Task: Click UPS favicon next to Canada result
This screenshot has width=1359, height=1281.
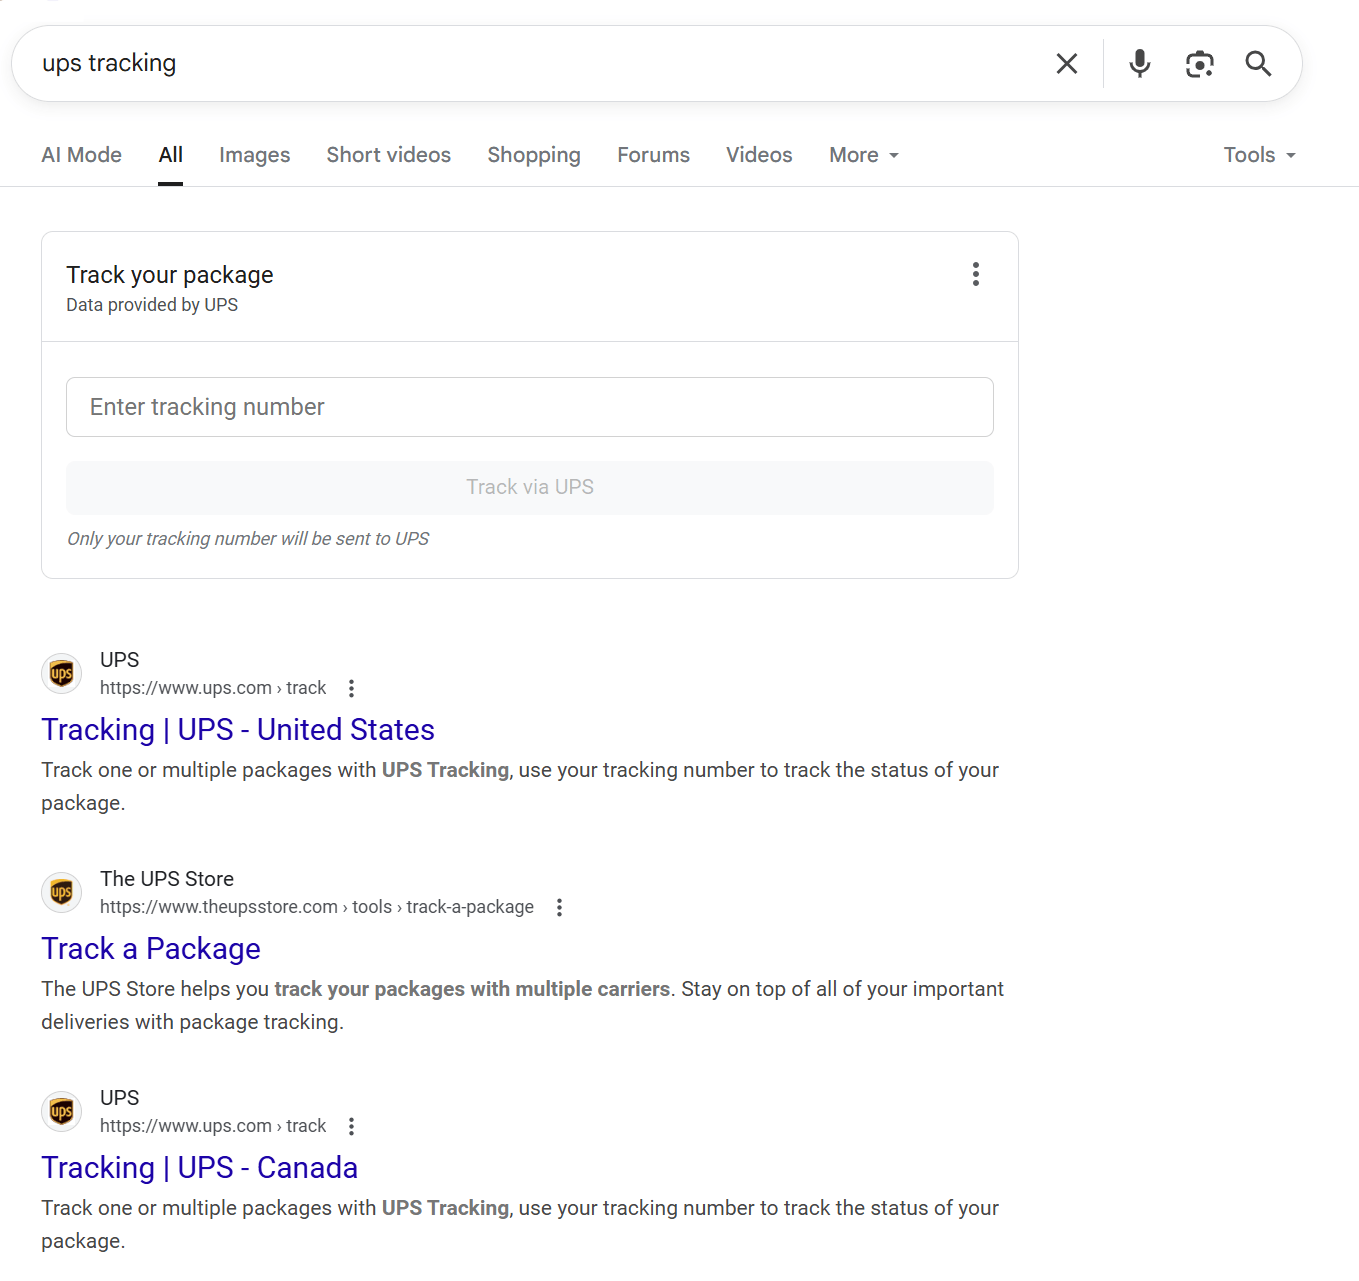Action: [62, 1111]
